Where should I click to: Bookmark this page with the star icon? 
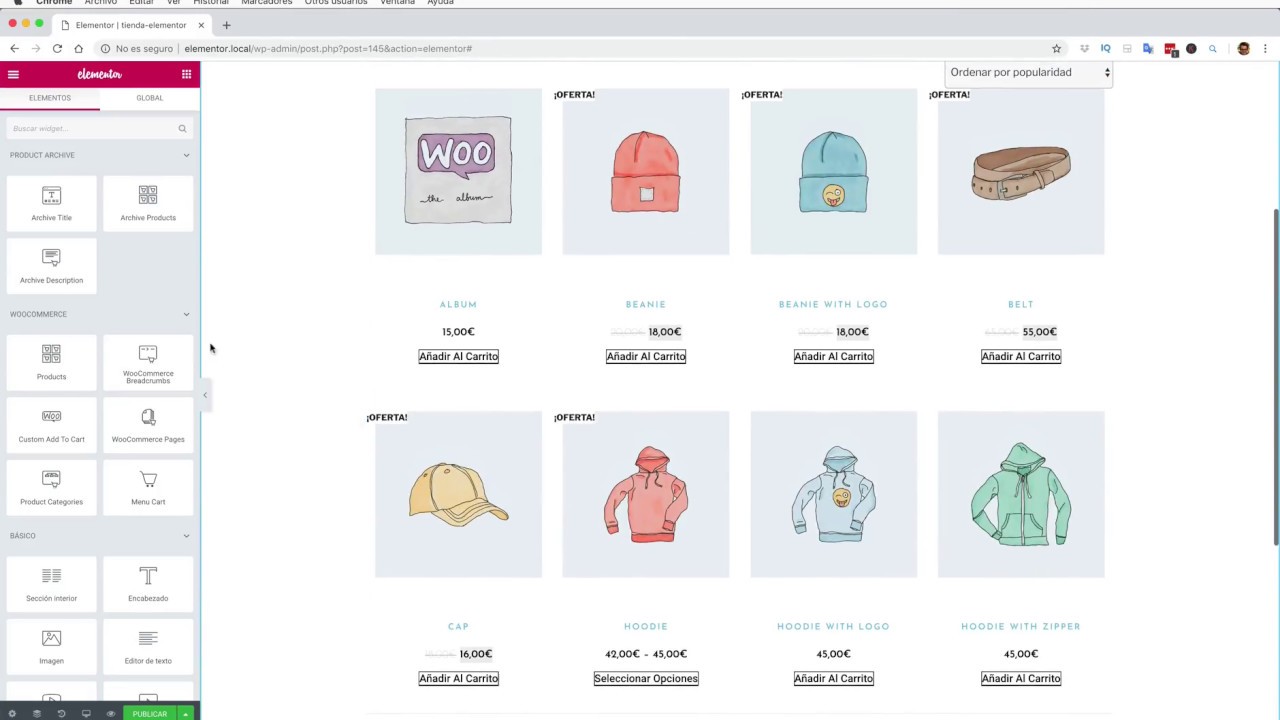coord(1056,48)
